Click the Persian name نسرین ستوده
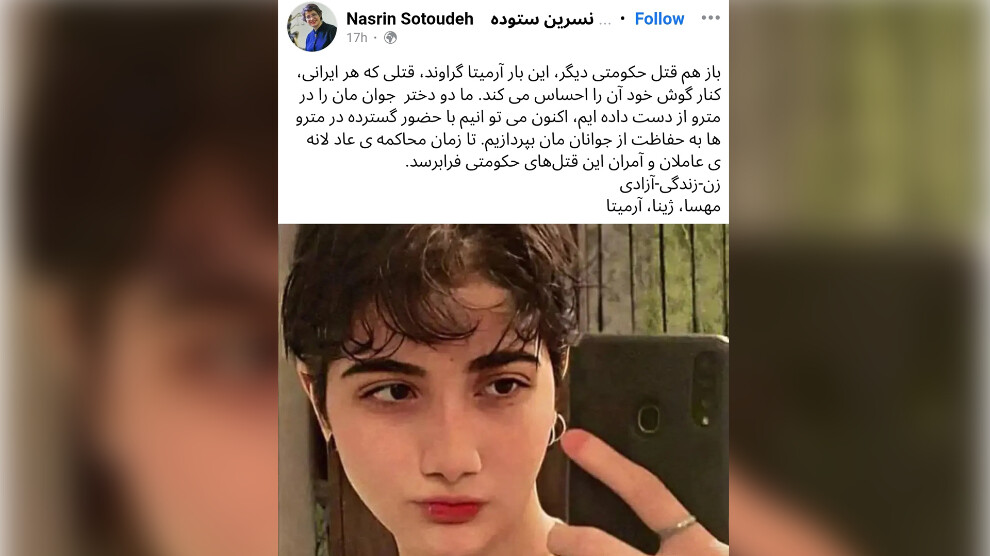The image size is (990, 556). pyautogui.click(x=542, y=20)
